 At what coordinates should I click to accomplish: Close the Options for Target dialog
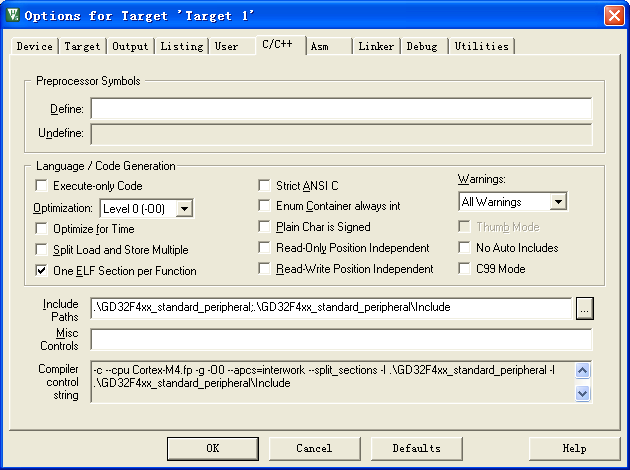613,16
